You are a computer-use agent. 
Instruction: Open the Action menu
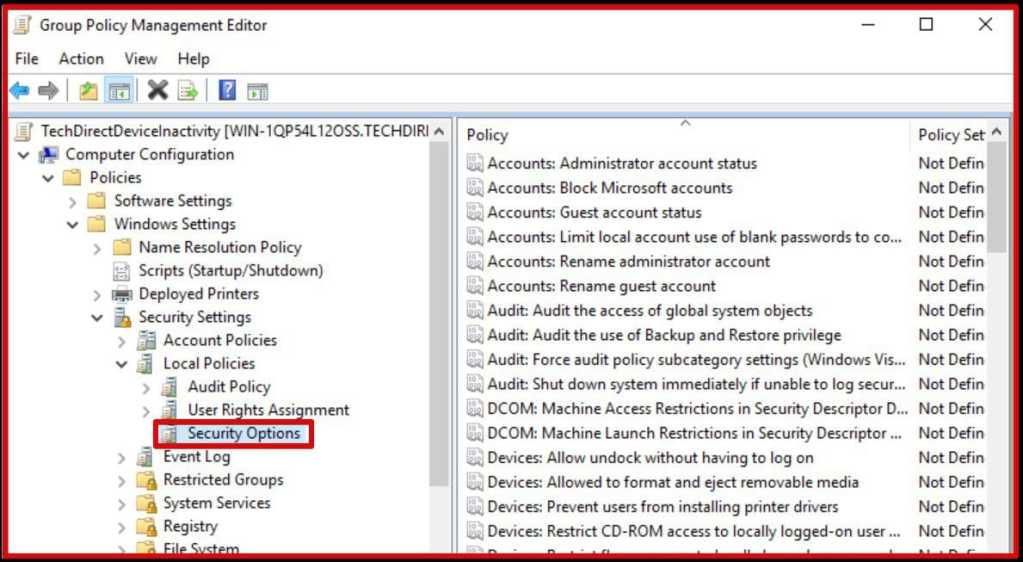click(x=81, y=59)
